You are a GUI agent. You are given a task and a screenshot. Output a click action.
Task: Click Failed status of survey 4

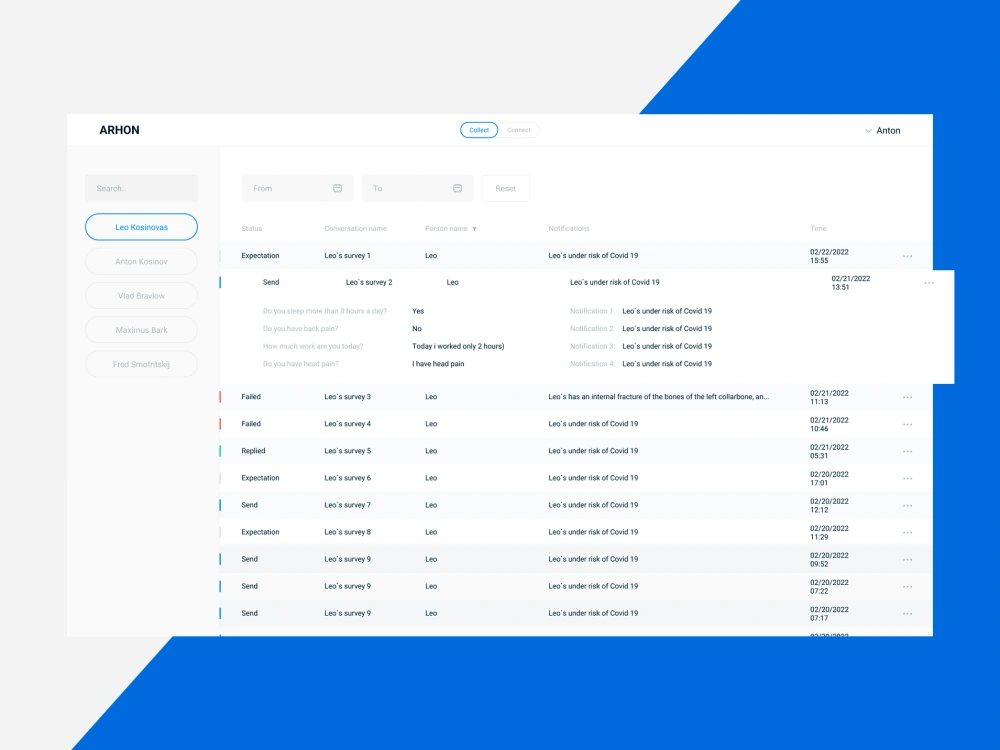[251, 423]
